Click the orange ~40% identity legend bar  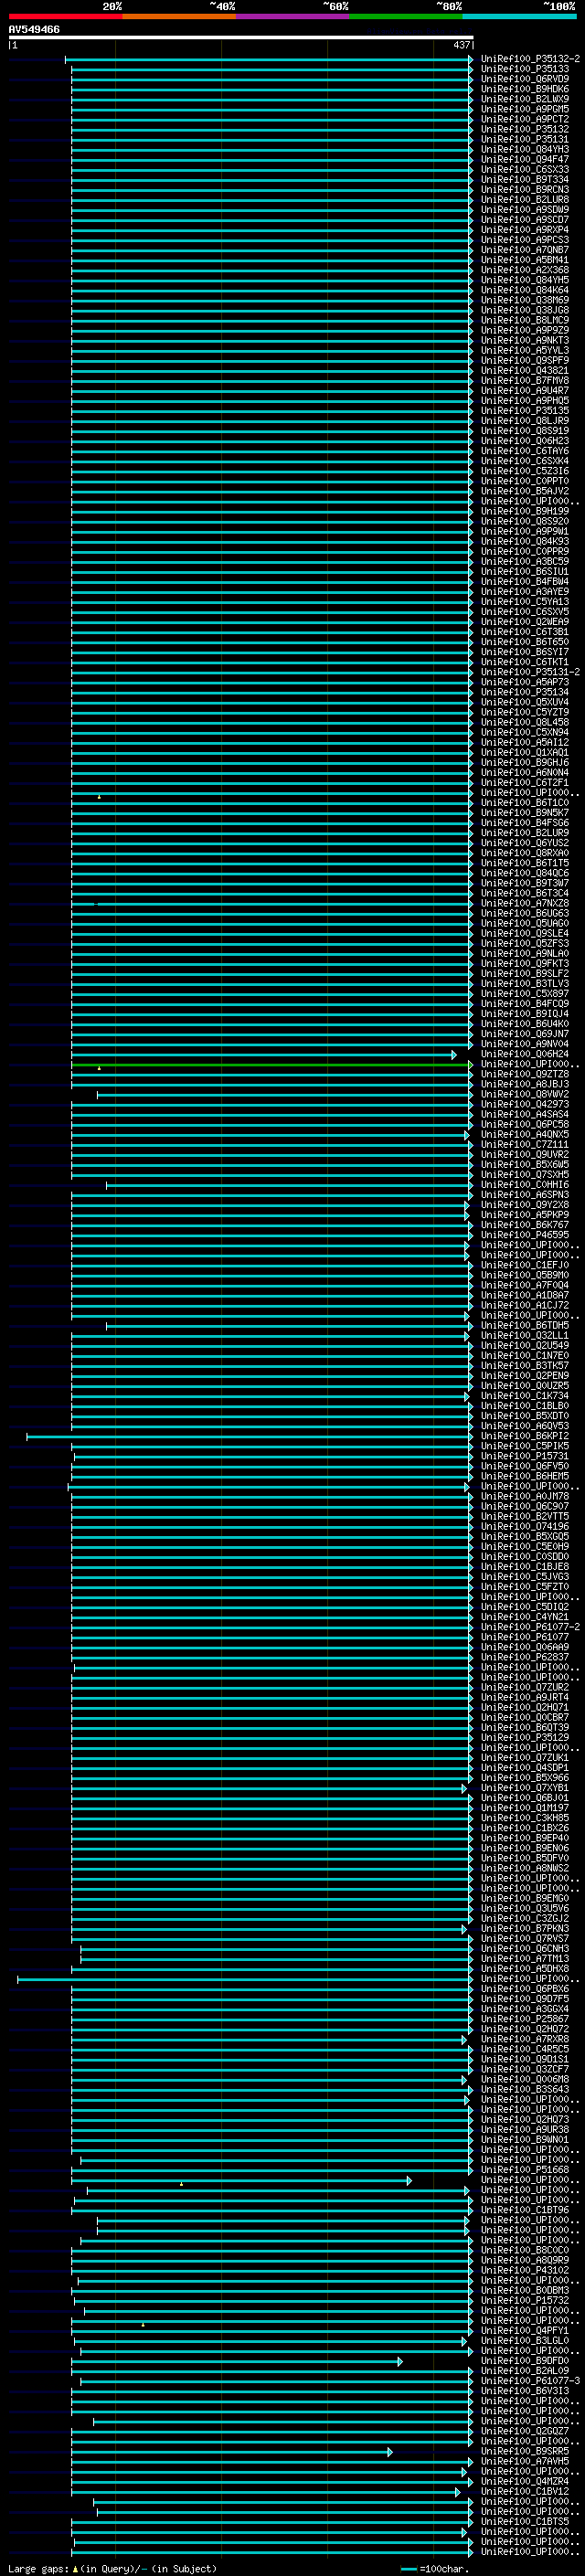179,16
